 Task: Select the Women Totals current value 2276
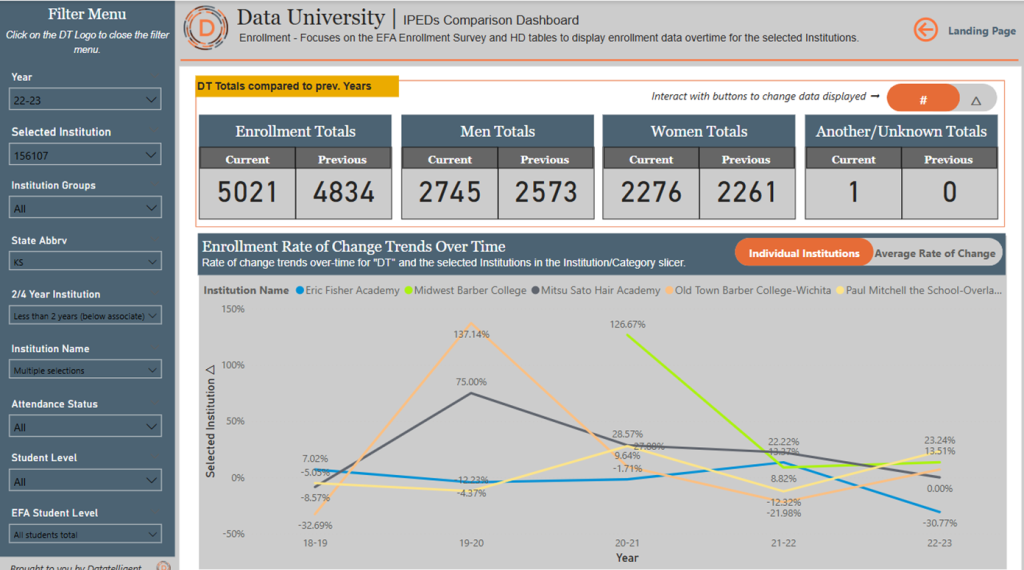(651, 193)
